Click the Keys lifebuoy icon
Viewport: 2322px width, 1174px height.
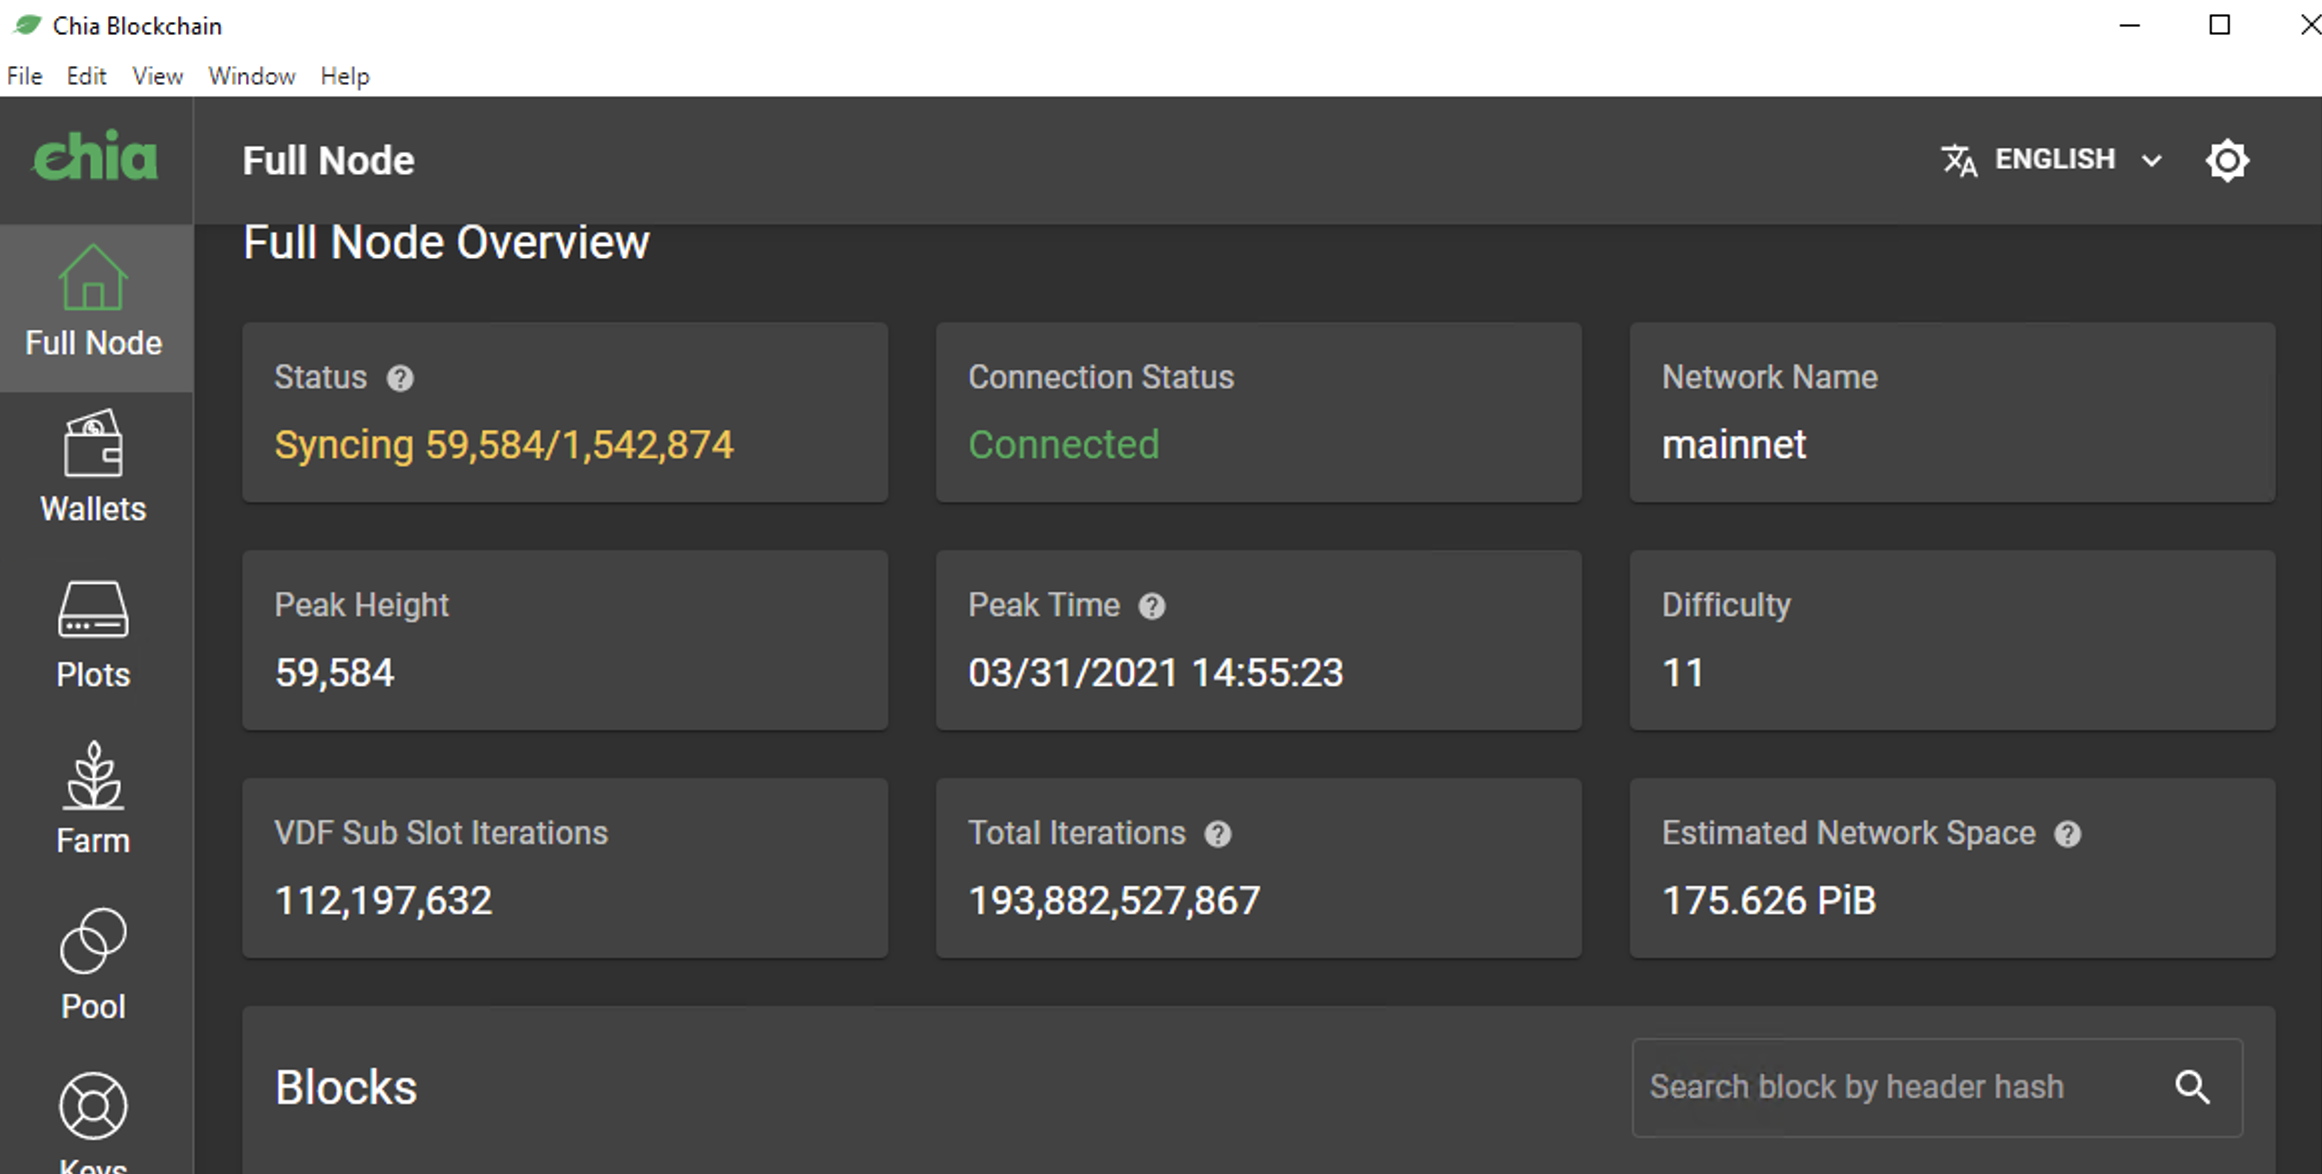point(93,1107)
